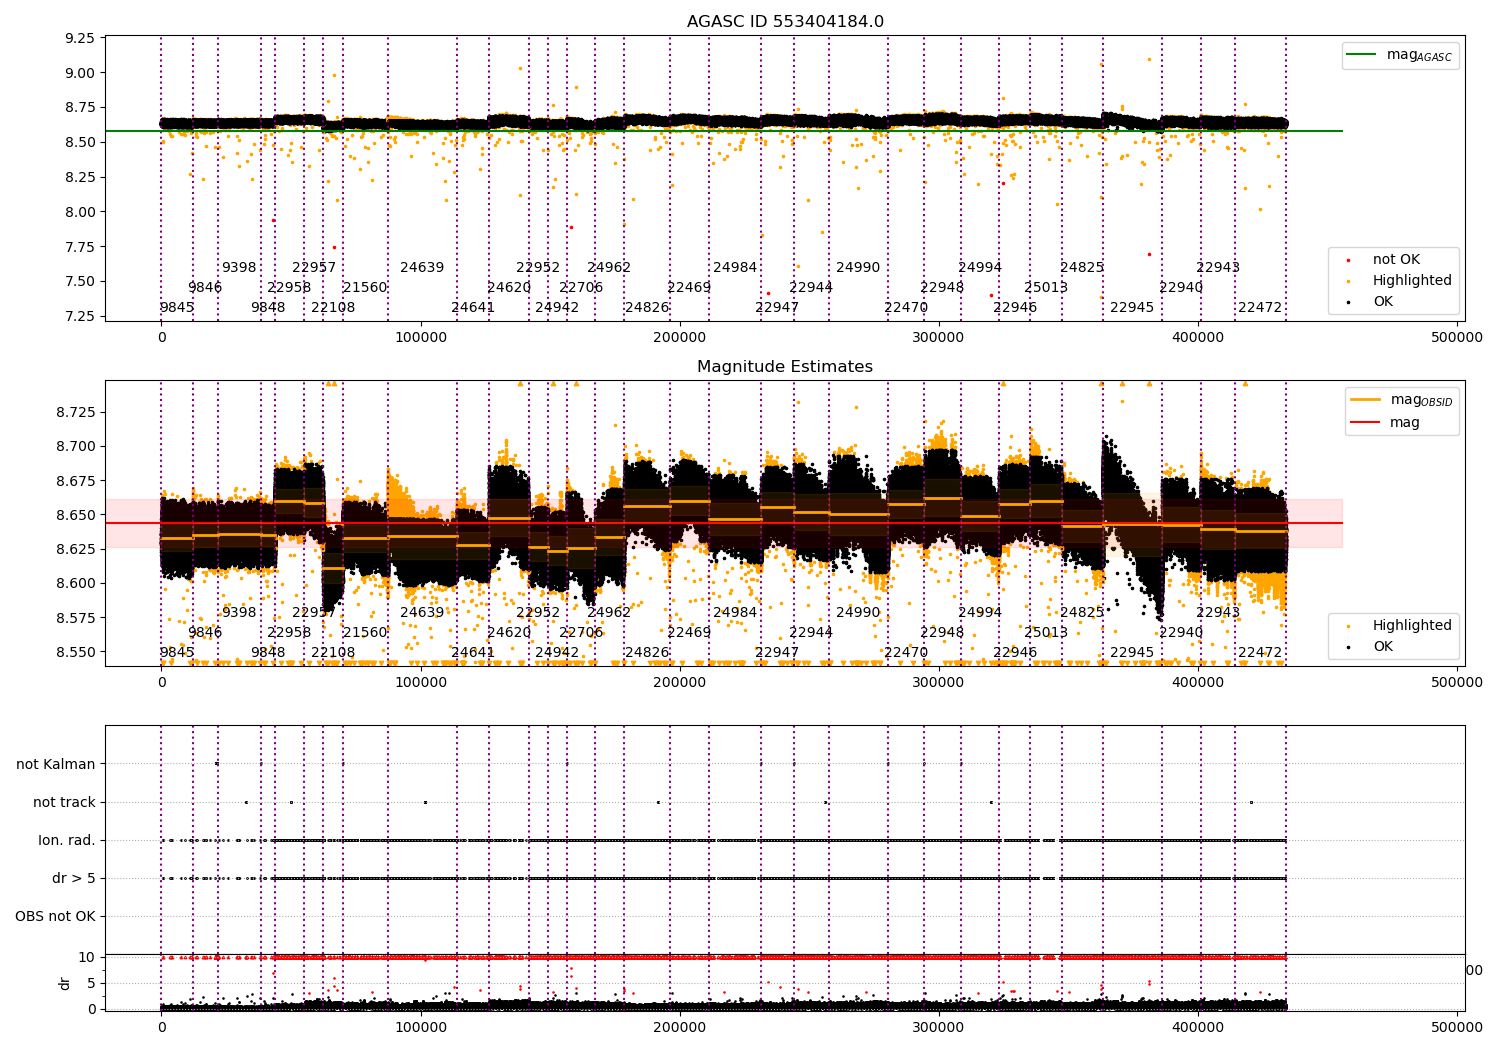Click obsid label 22940 in middle plot
1500x1050 pixels.
point(1181,632)
